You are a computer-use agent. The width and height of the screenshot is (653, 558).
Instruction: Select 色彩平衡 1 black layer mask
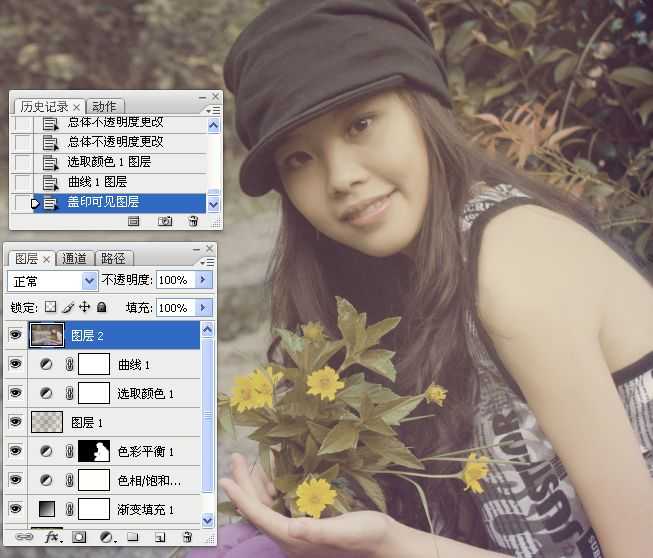click(x=94, y=451)
